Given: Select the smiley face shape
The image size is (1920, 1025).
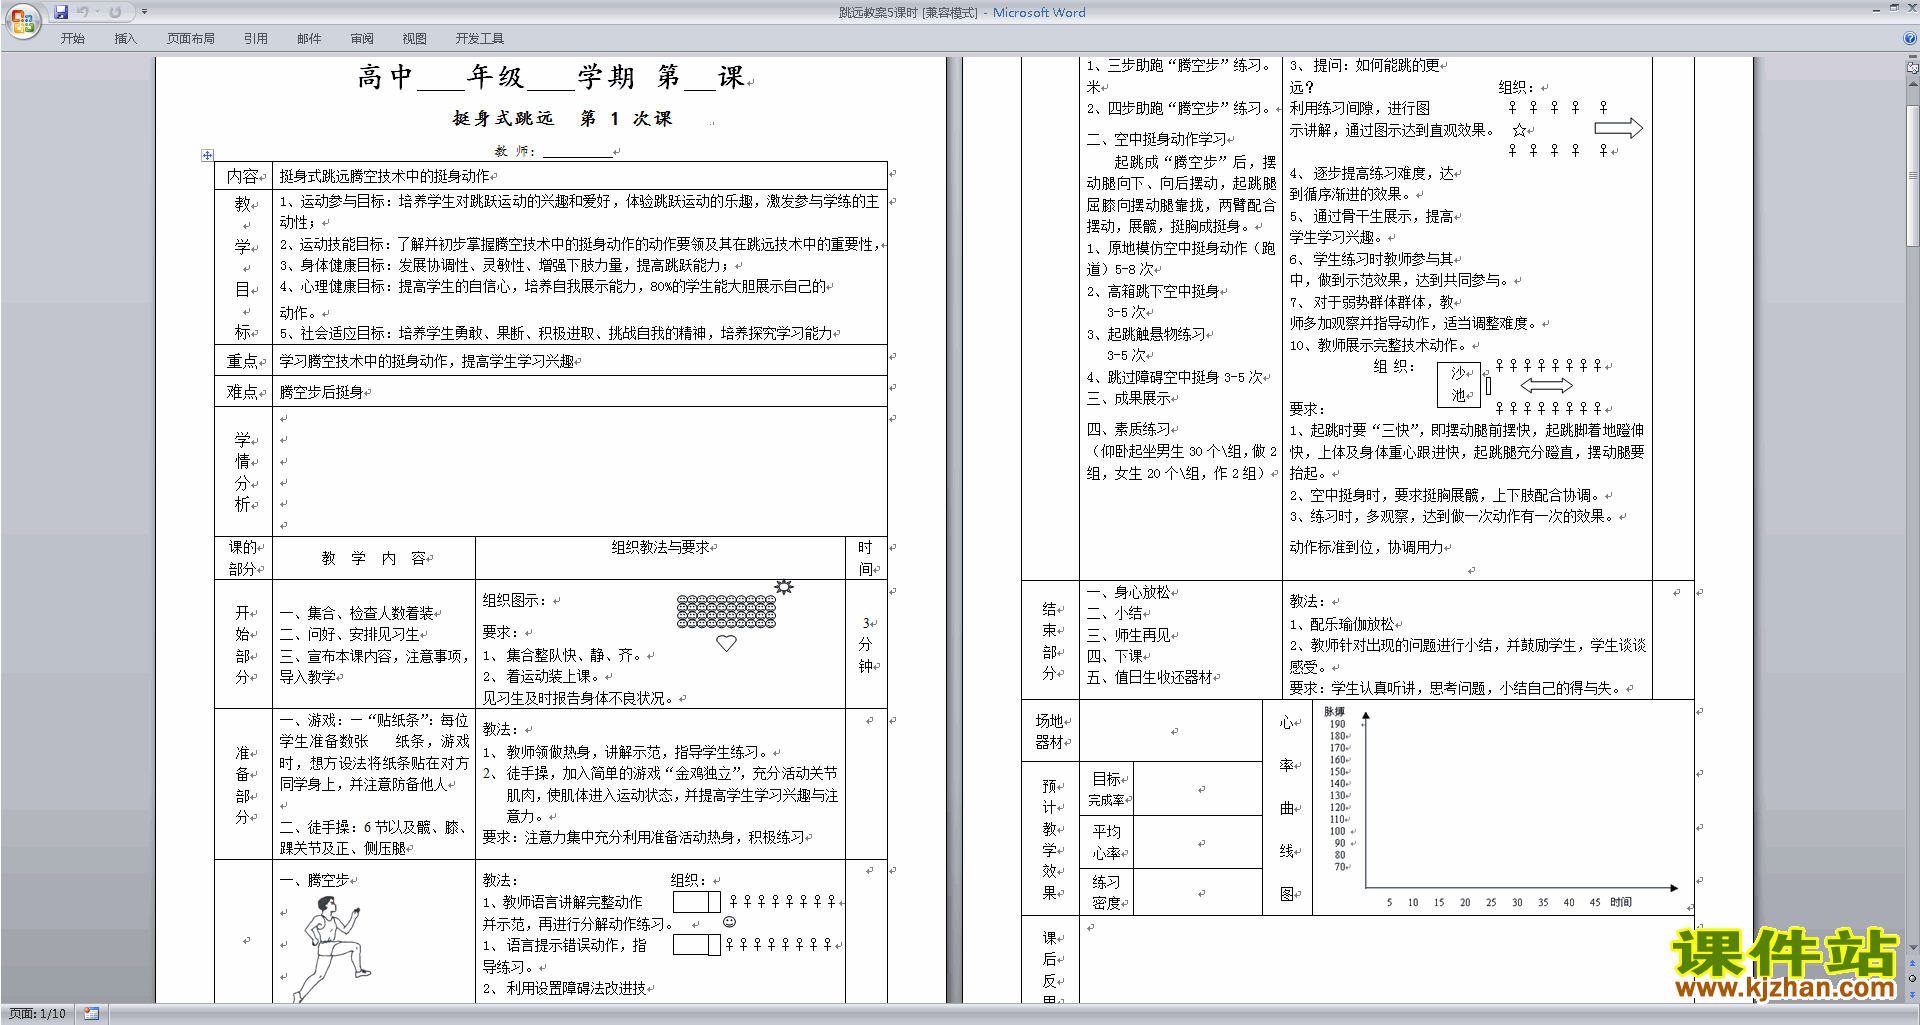Looking at the screenshot, I should click(729, 922).
